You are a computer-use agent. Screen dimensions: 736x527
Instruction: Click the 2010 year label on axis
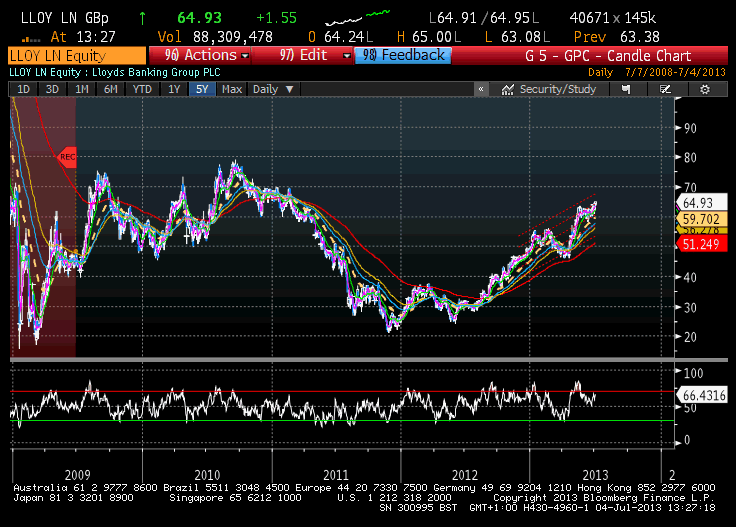[x=207, y=475]
